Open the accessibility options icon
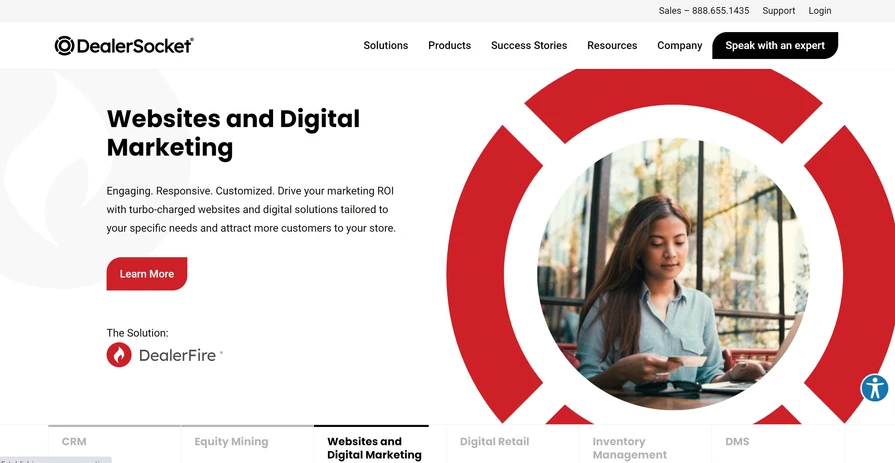The width and height of the screenshot is (895, 463). [x=874, y=388]
